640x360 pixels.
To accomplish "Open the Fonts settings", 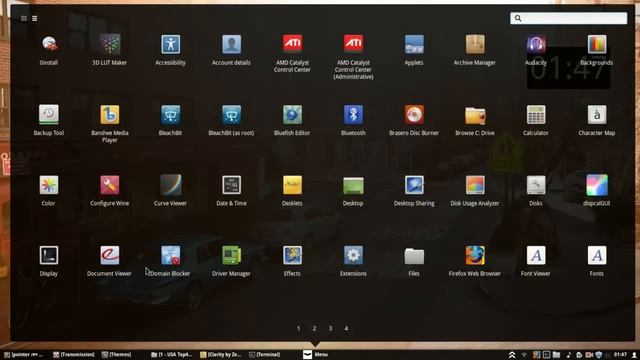I will click(x=596, y=261).
